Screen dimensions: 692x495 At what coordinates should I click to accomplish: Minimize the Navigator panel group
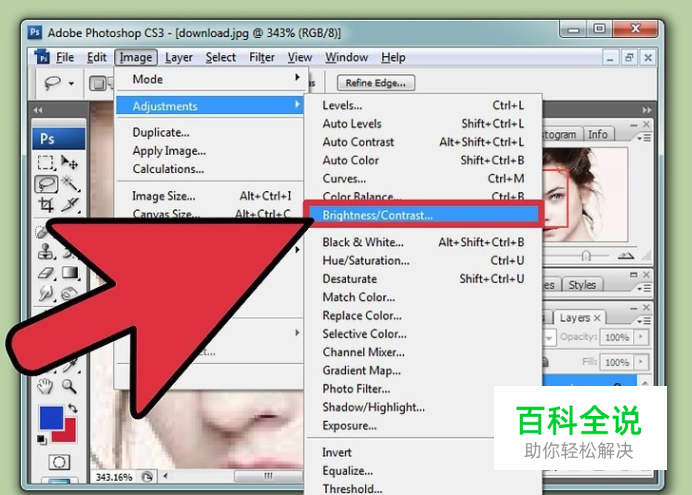[633, 125]
